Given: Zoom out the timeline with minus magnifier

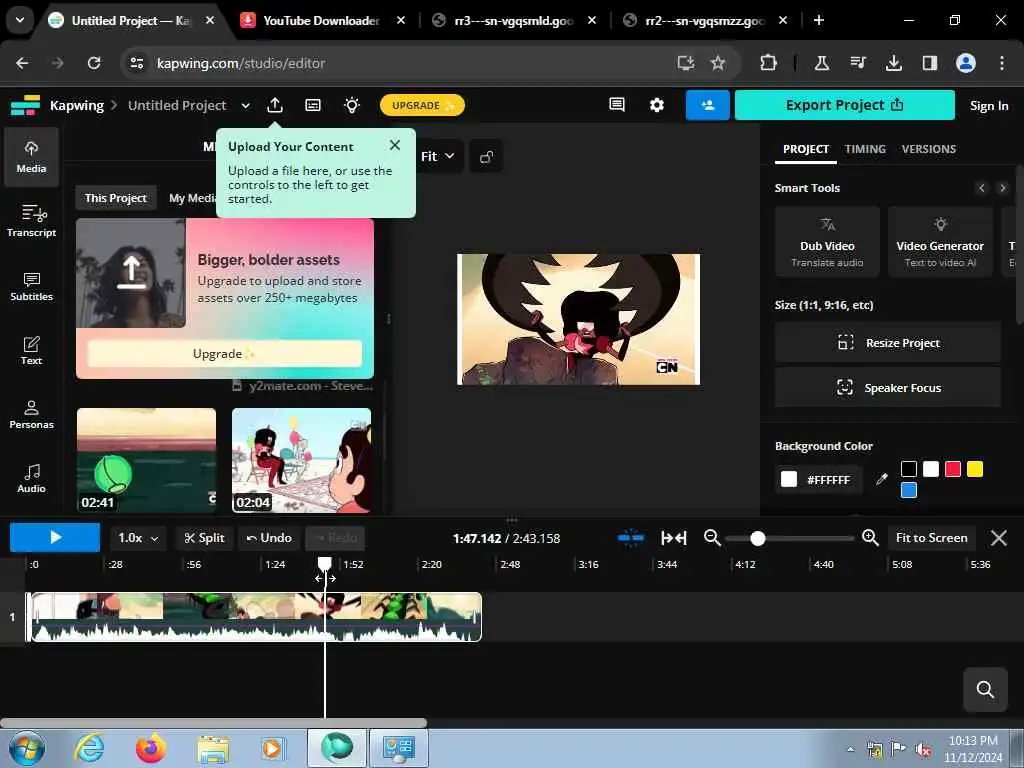Looking at the screenshot, I should (x=712, y=537).
